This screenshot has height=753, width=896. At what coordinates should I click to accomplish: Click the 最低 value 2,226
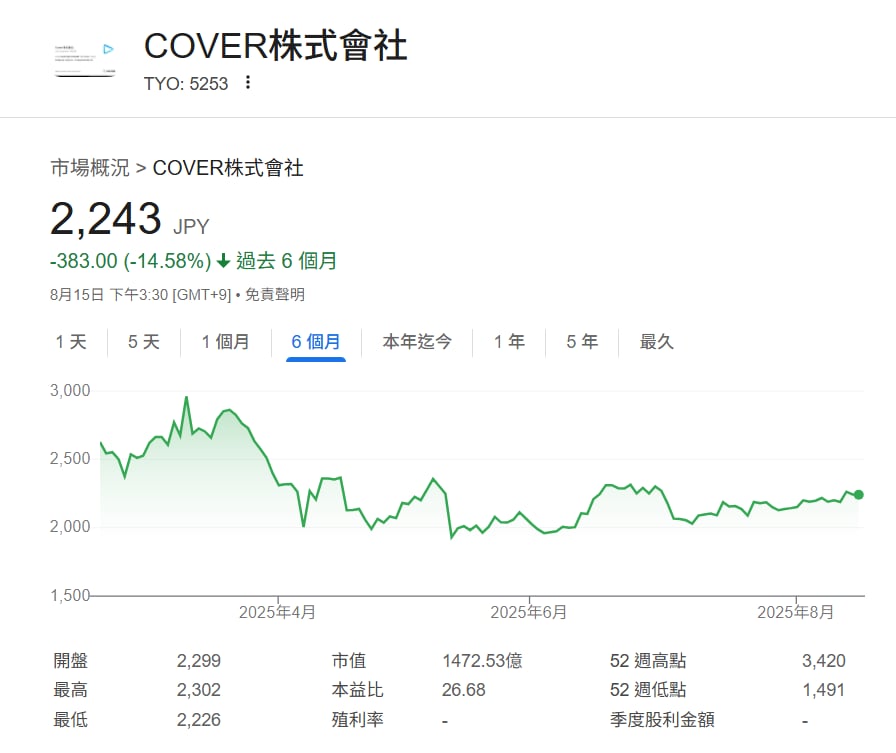[x=198, y=720]
